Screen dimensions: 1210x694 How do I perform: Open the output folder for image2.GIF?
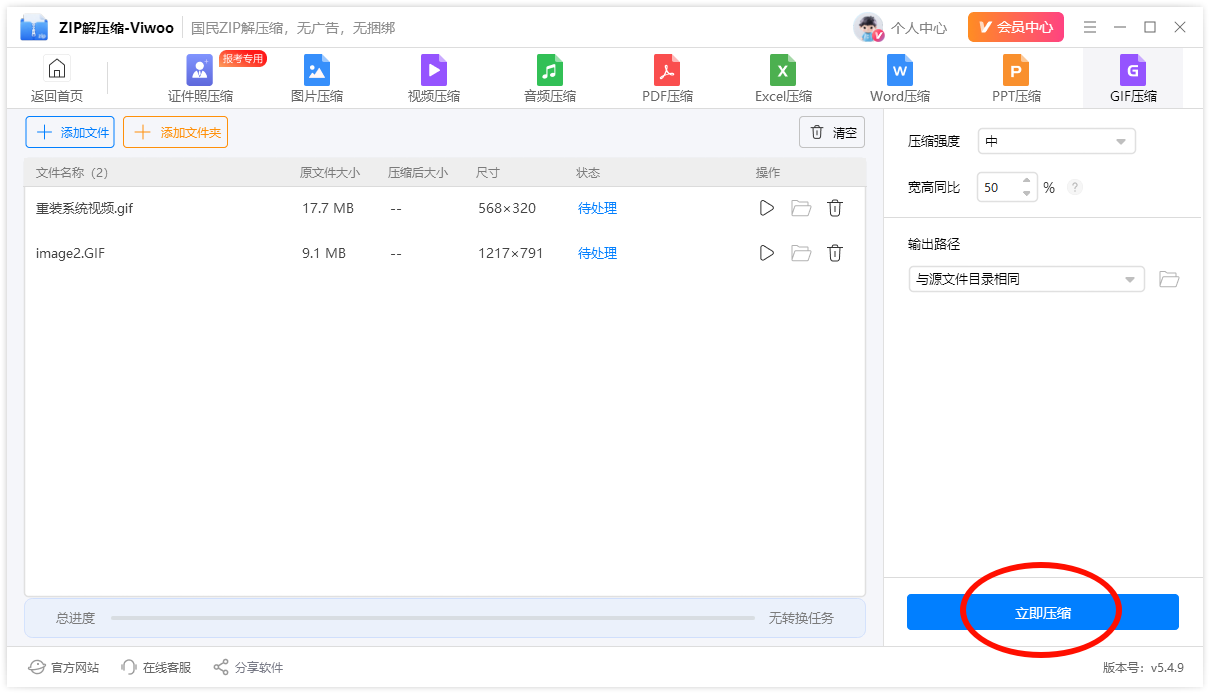click(801, 253)
